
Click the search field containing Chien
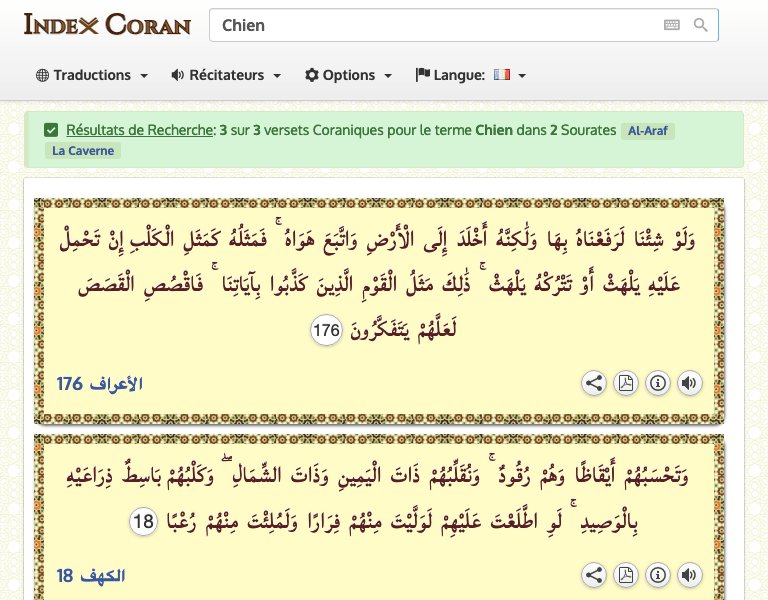click(430, 25)
